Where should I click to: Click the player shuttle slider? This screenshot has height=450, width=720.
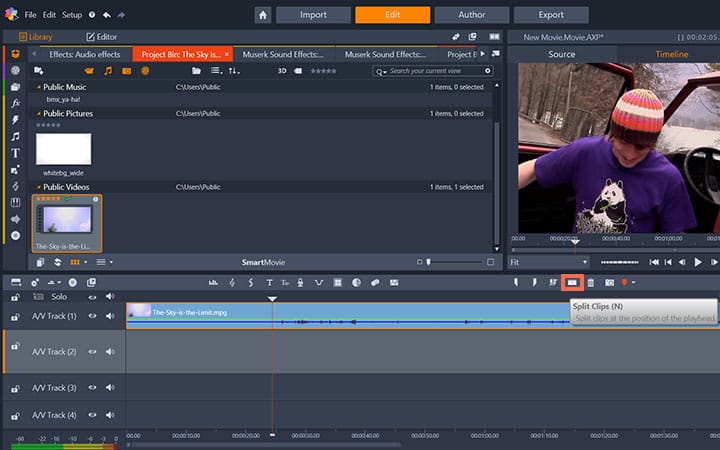(x=619, y=262)
